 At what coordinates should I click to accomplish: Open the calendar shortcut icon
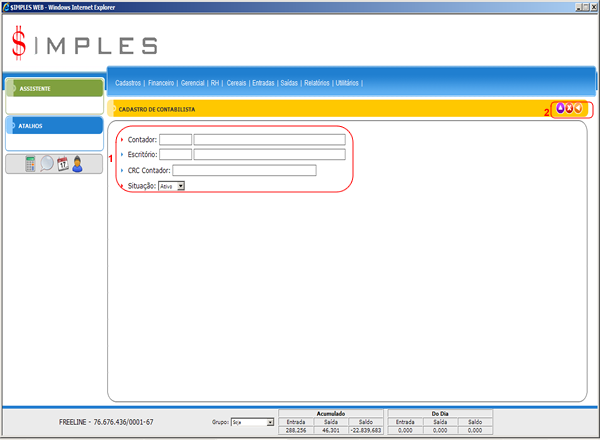click(x=62, y=164)
